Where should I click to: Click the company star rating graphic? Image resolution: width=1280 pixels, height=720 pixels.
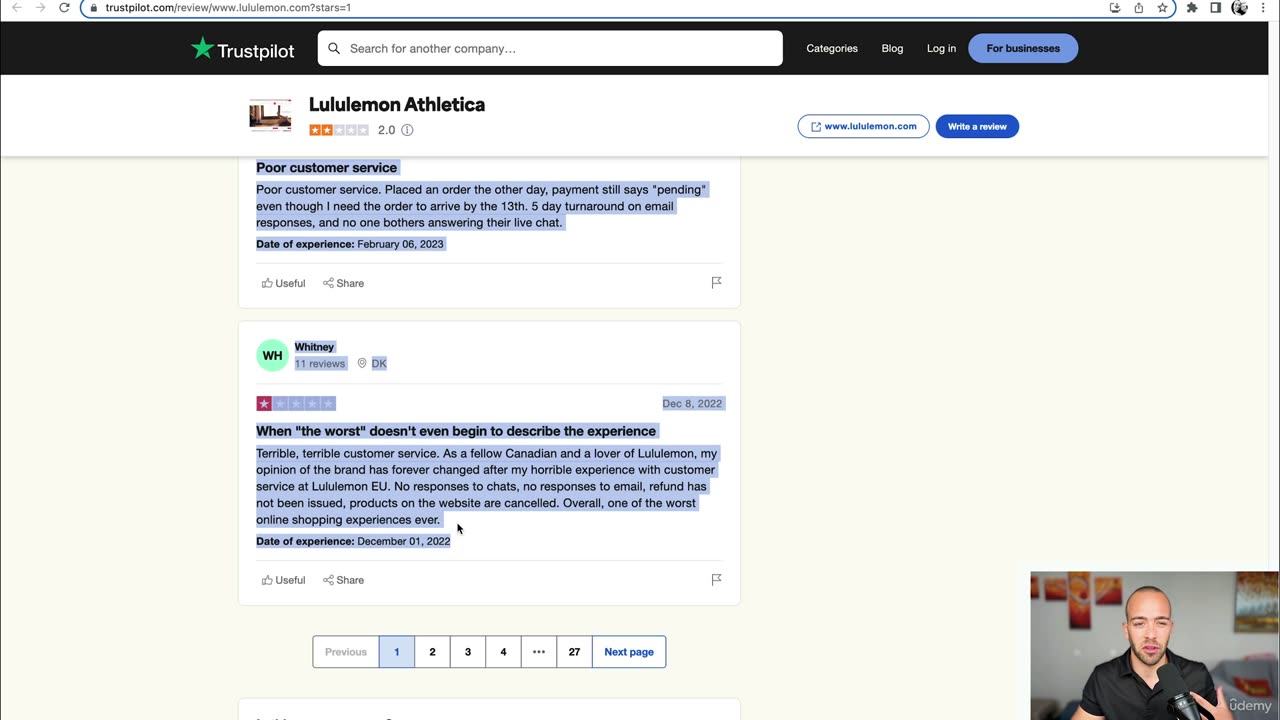pyautogui.click(x=339, y=130)
